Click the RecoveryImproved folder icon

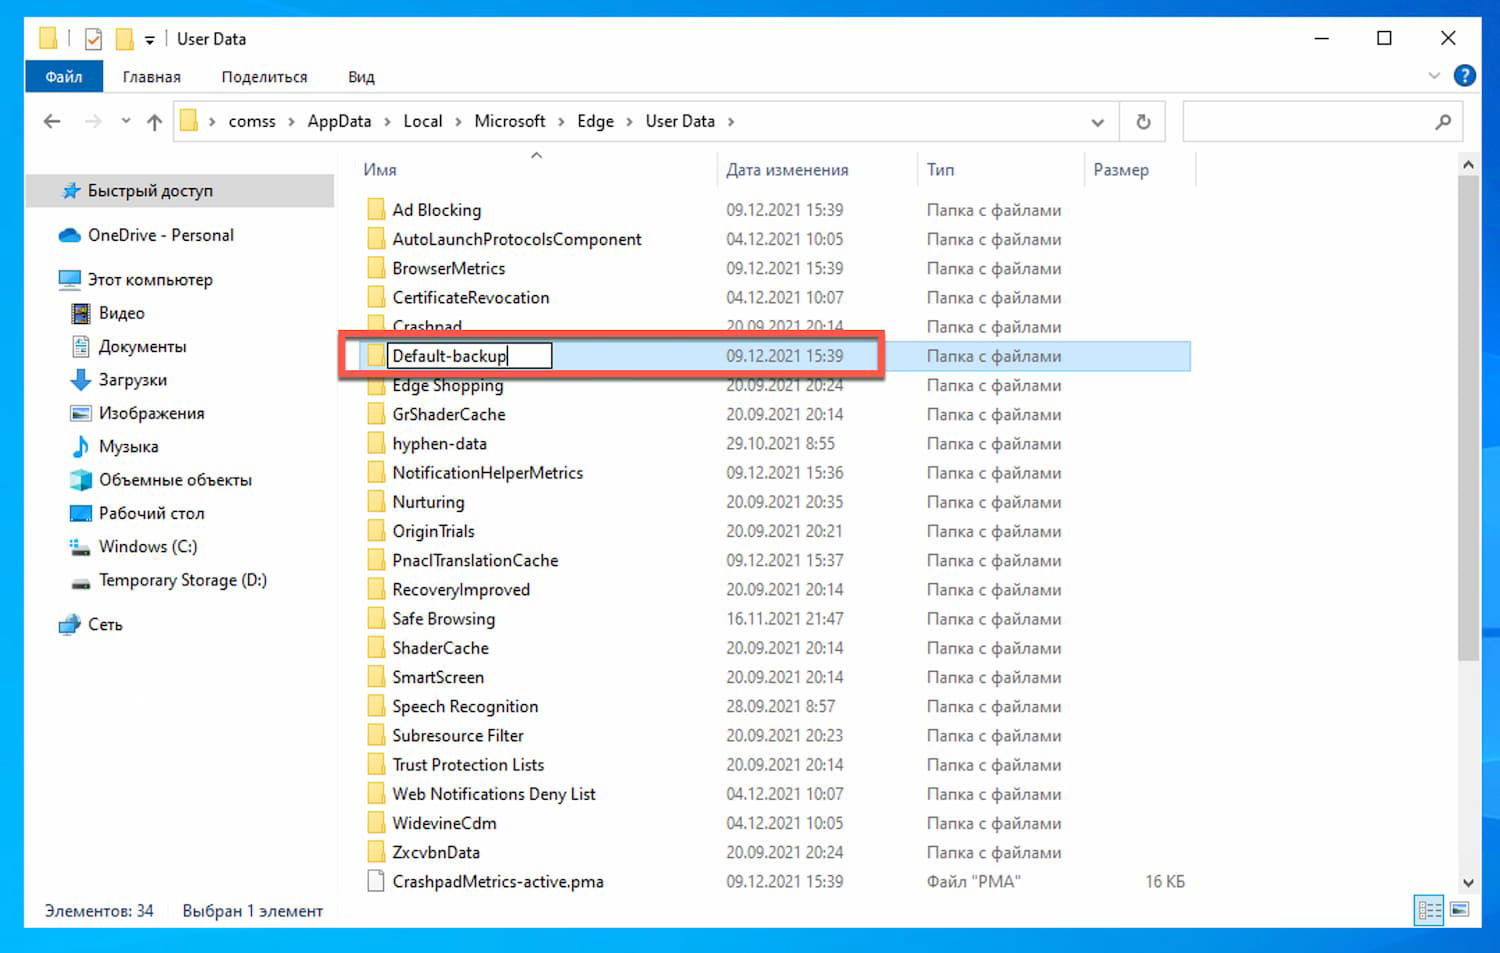(x=376, y=589)
